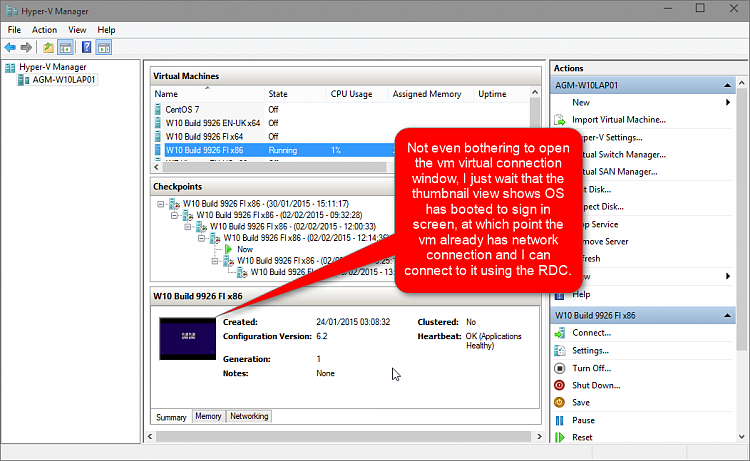Select AGM-W10LAP01 server in the tree

point(64,80)
